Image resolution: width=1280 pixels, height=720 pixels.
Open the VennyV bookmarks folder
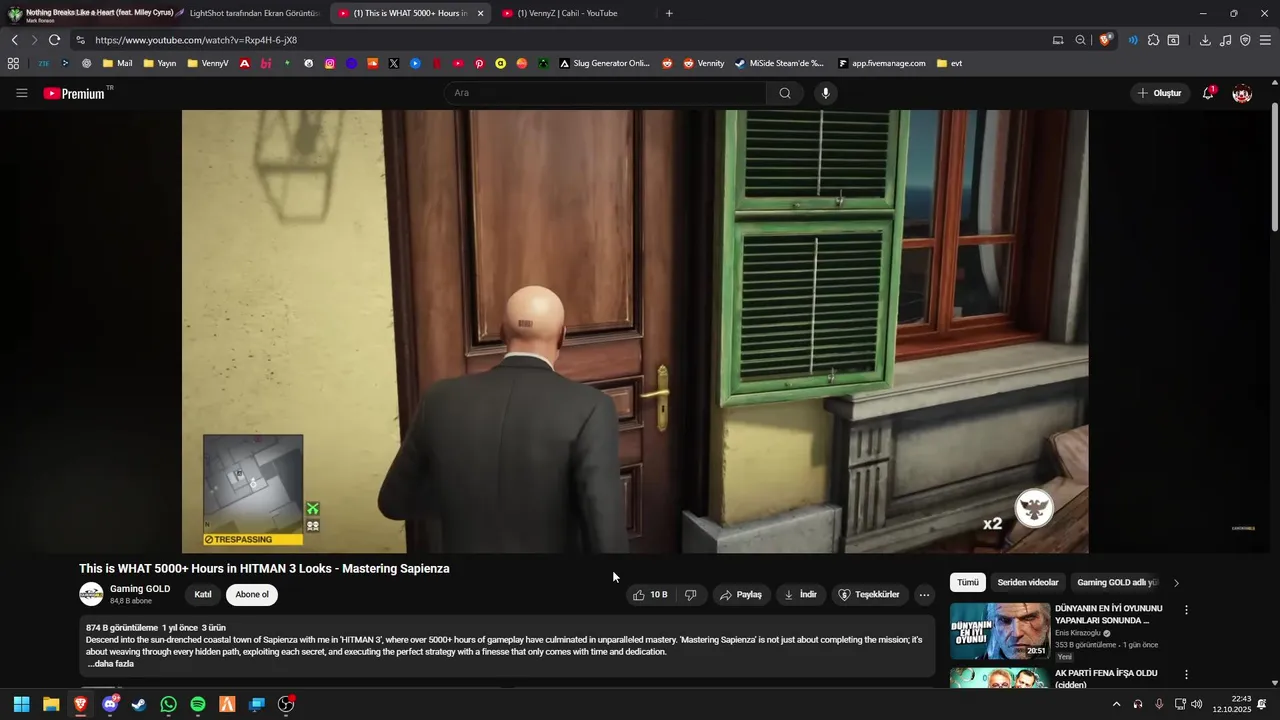(207, 63)
